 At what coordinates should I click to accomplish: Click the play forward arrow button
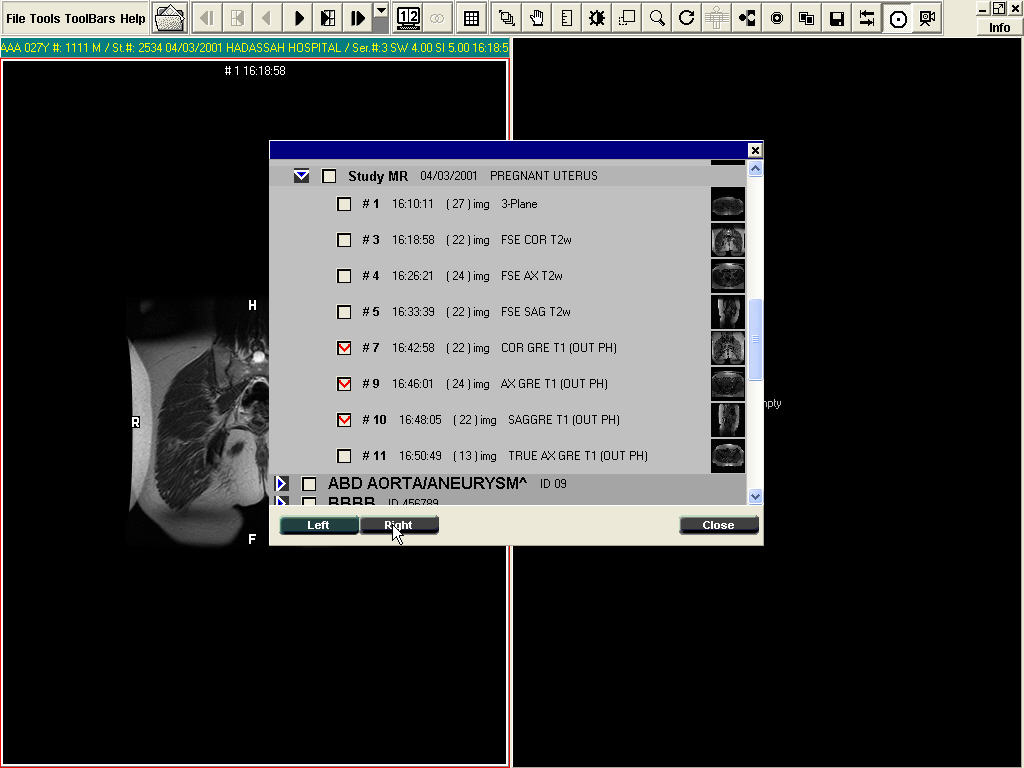click(x=299, y=18)
